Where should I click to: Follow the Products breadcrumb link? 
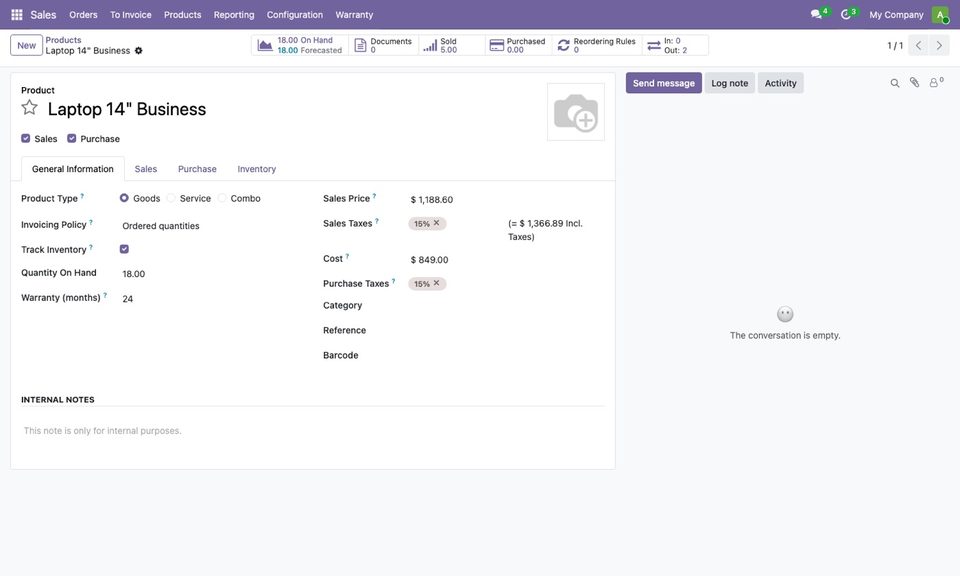click(63, 40)
